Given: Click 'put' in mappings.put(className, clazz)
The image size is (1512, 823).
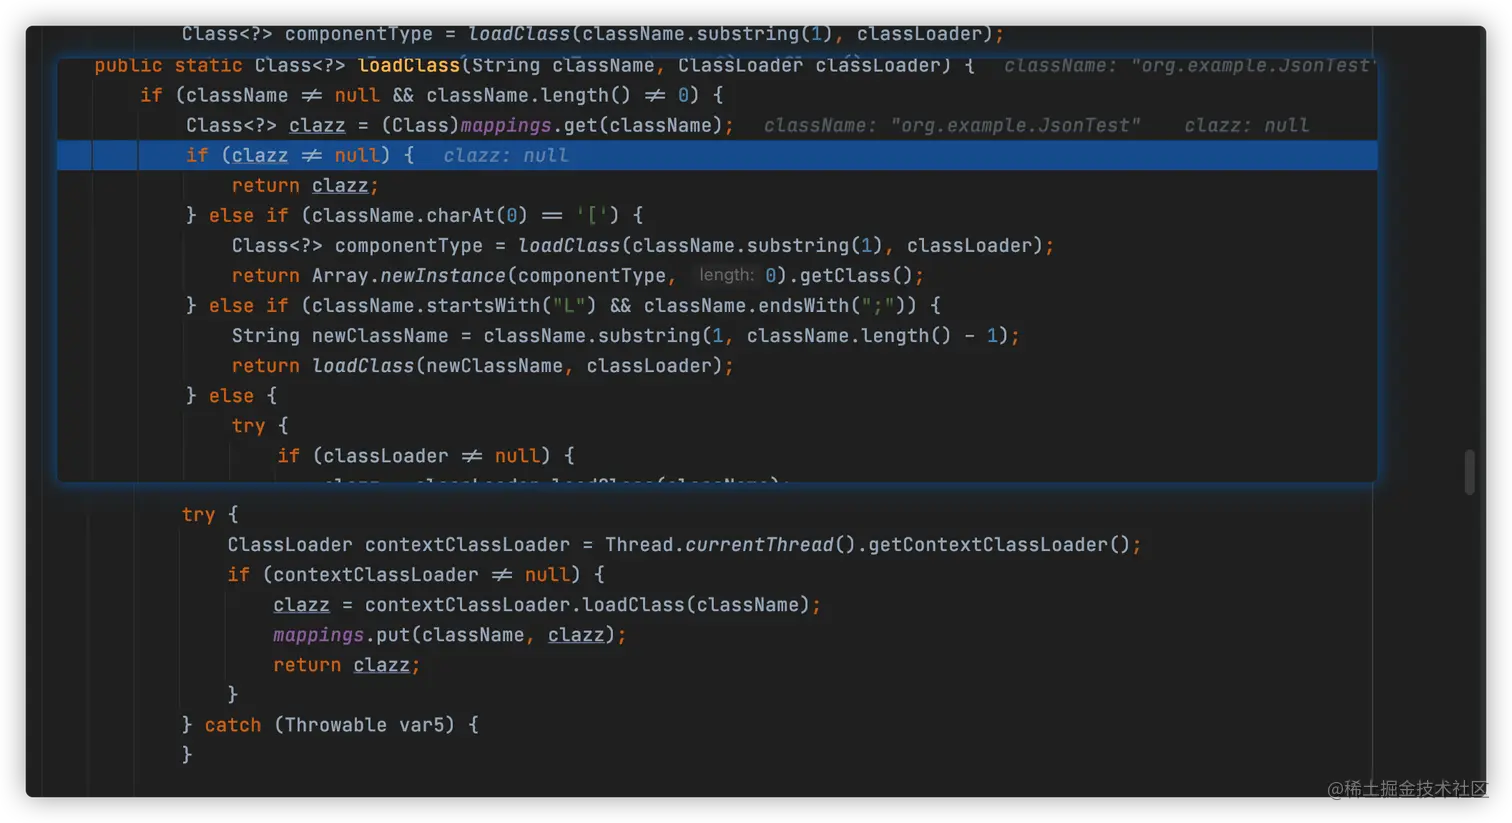Looking at the screenshot, I should (x=393, y=634).
